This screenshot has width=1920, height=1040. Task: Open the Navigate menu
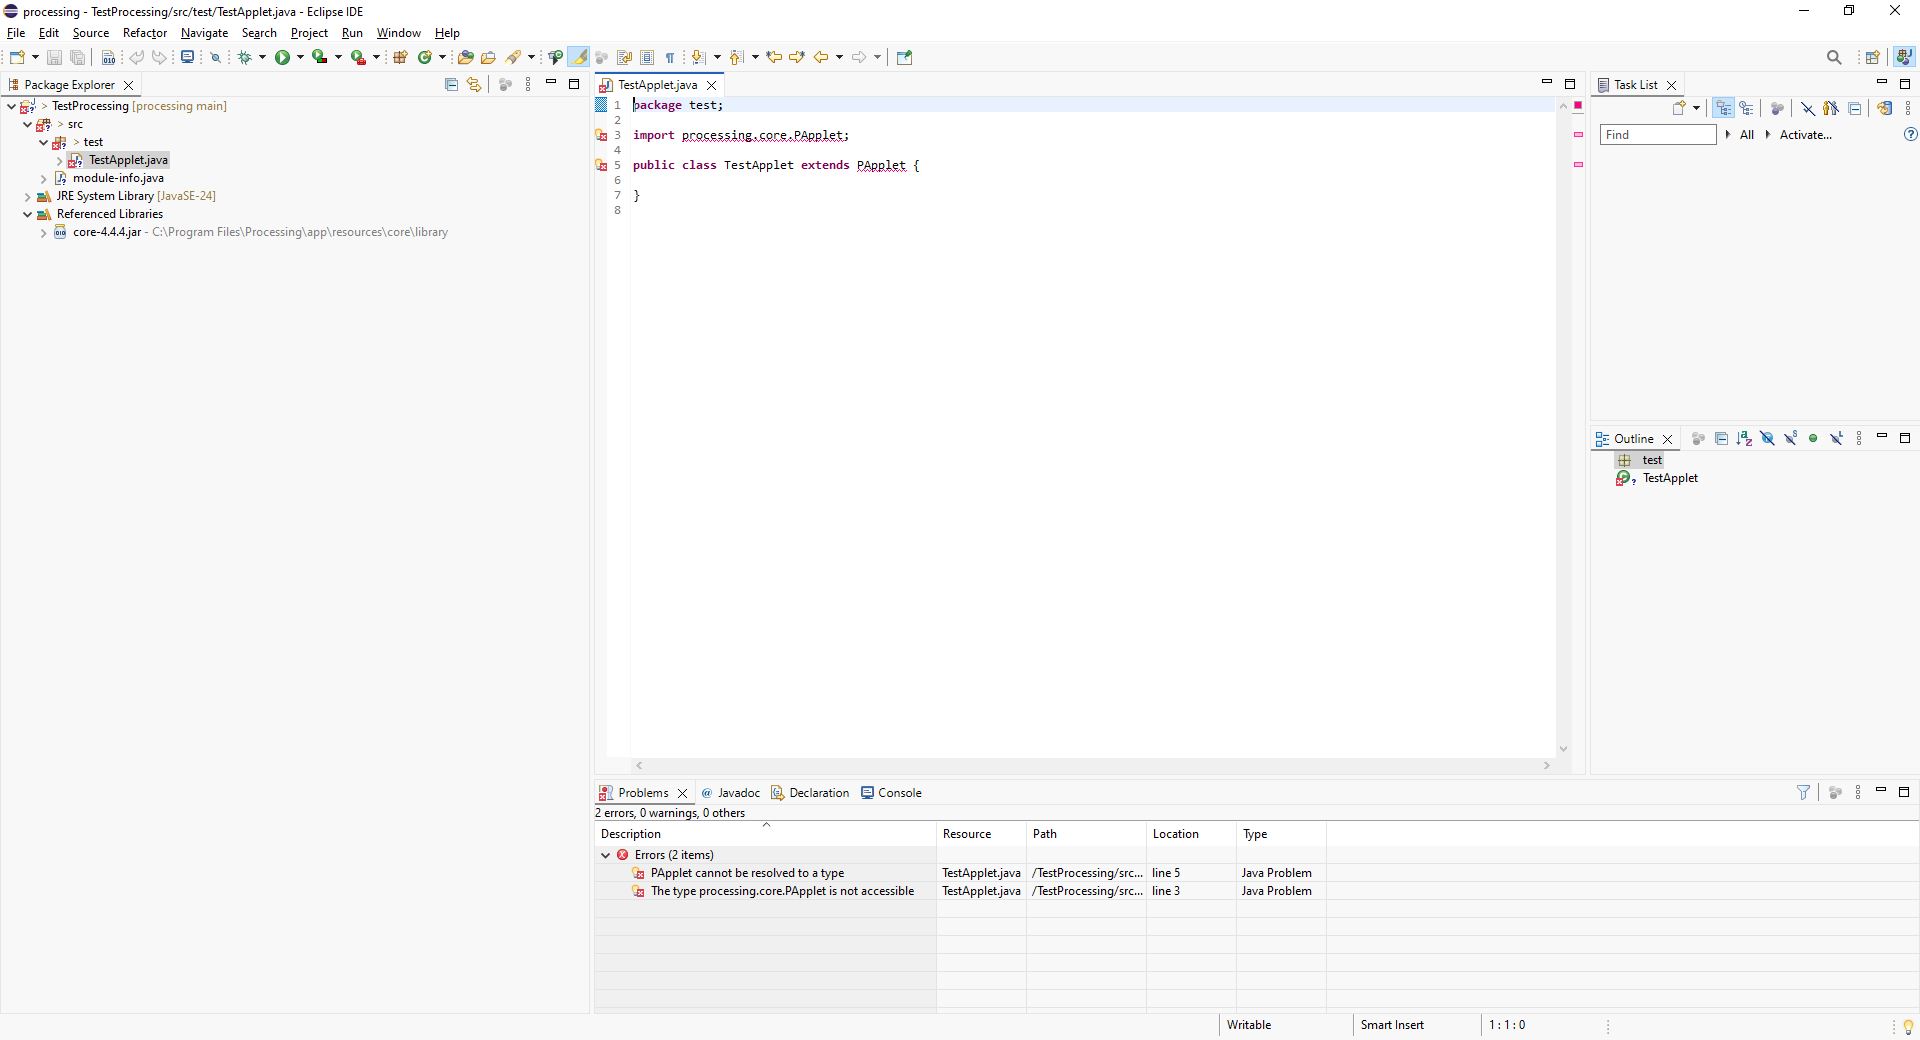pos(204,33)
